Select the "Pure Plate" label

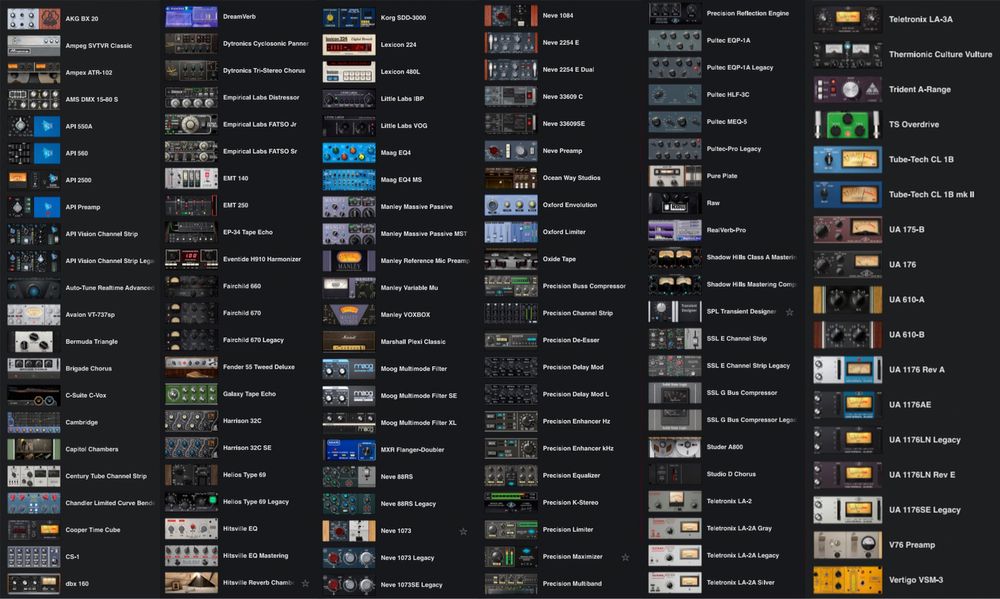722,176
